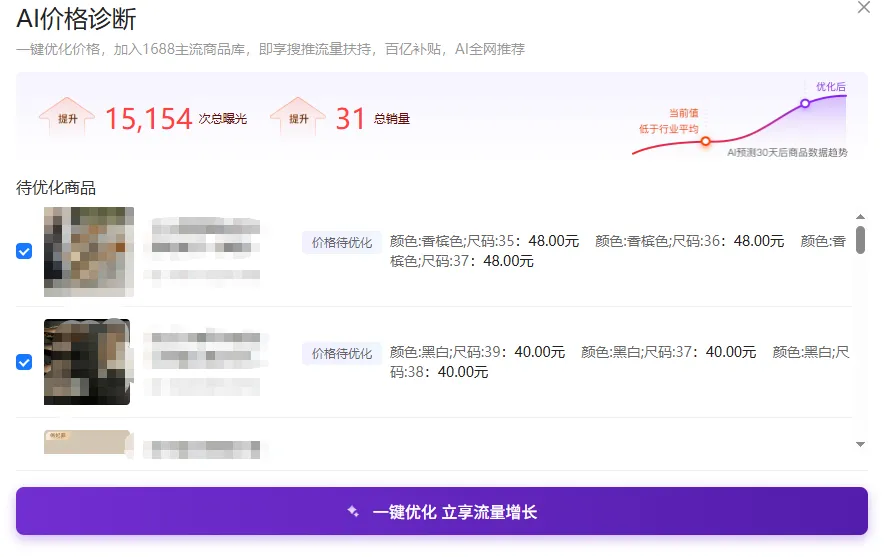Click 香槟色 尺码:35 price 48.00元
The image size is (884, 557).
(x=554, y=241)
